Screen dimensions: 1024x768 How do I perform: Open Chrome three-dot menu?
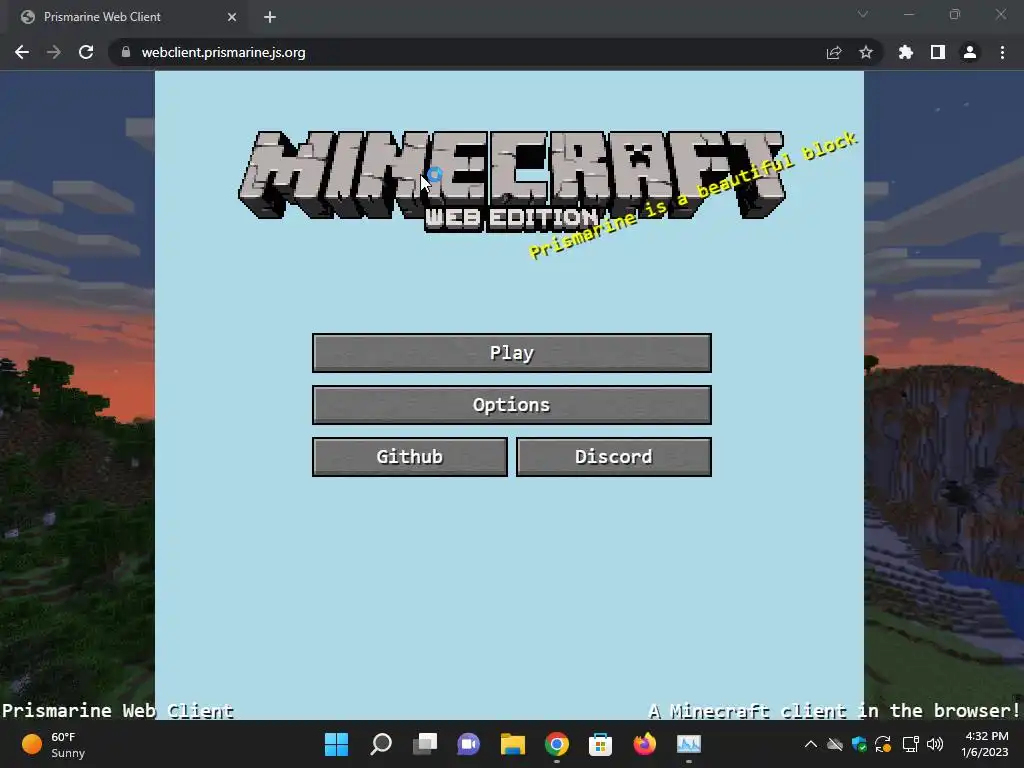tap(1002, 52)
